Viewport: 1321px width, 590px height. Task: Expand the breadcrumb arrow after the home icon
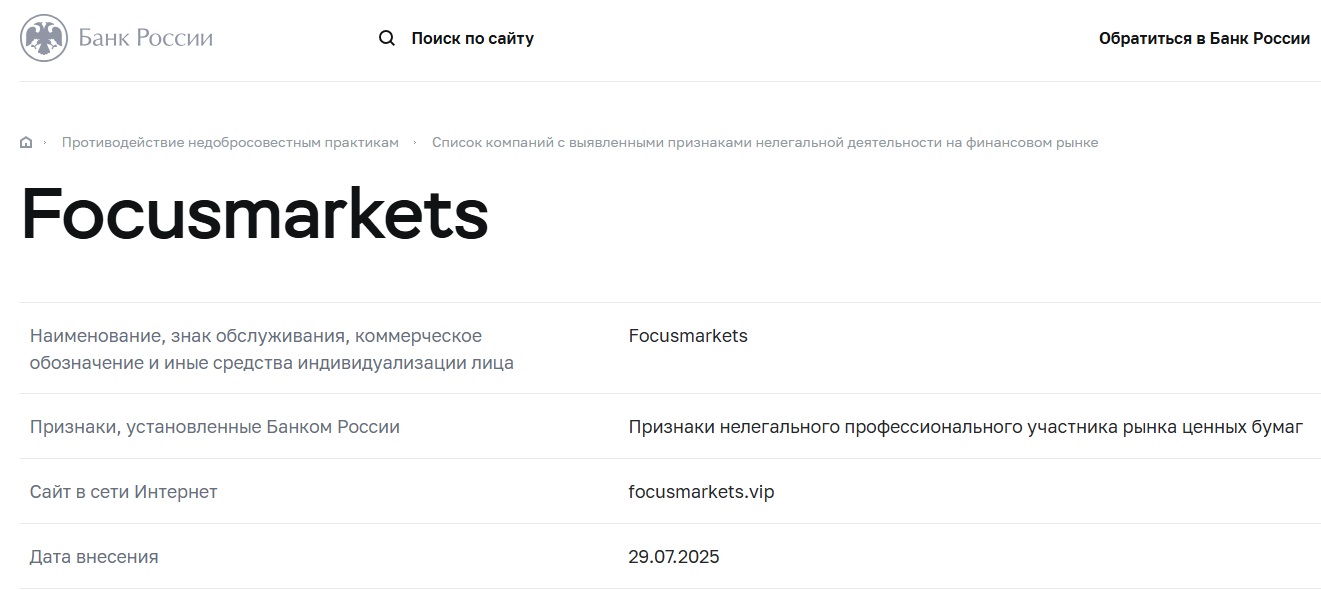[x=45, y=141]
